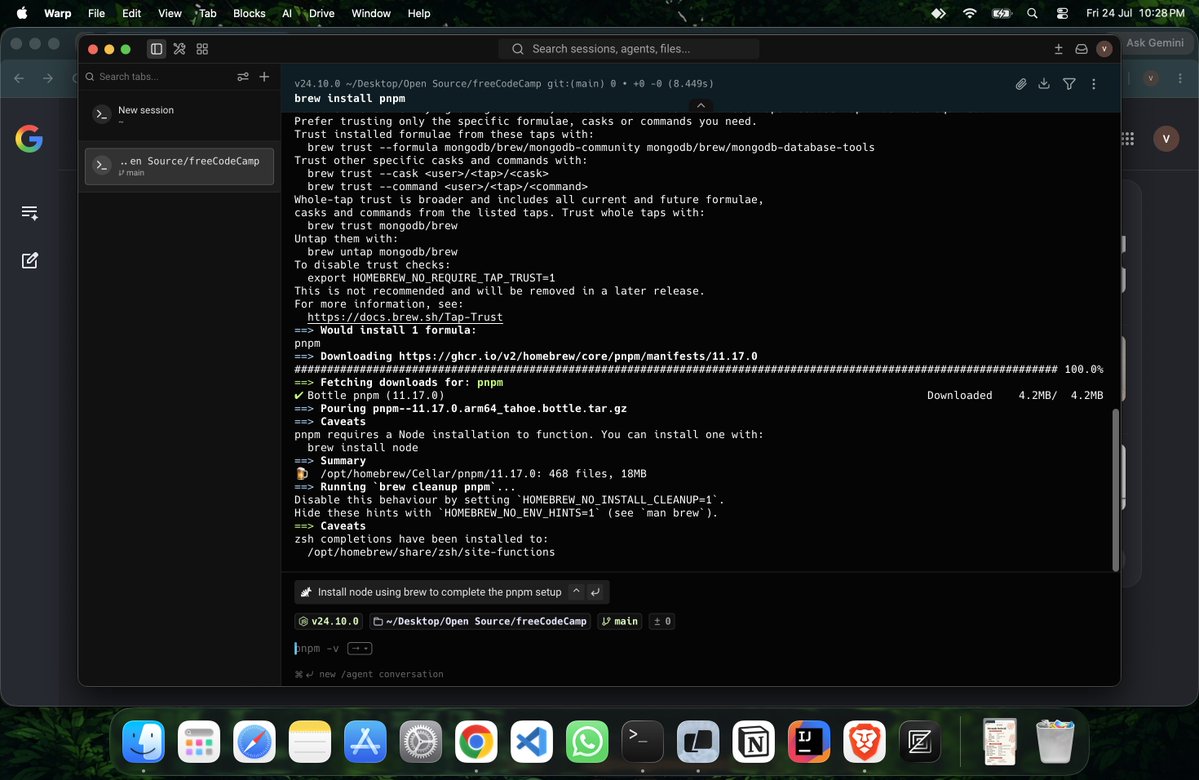Click the "brew install pnpm" command text
Screen dimensions: 1199x780
[x=349, y=98]
